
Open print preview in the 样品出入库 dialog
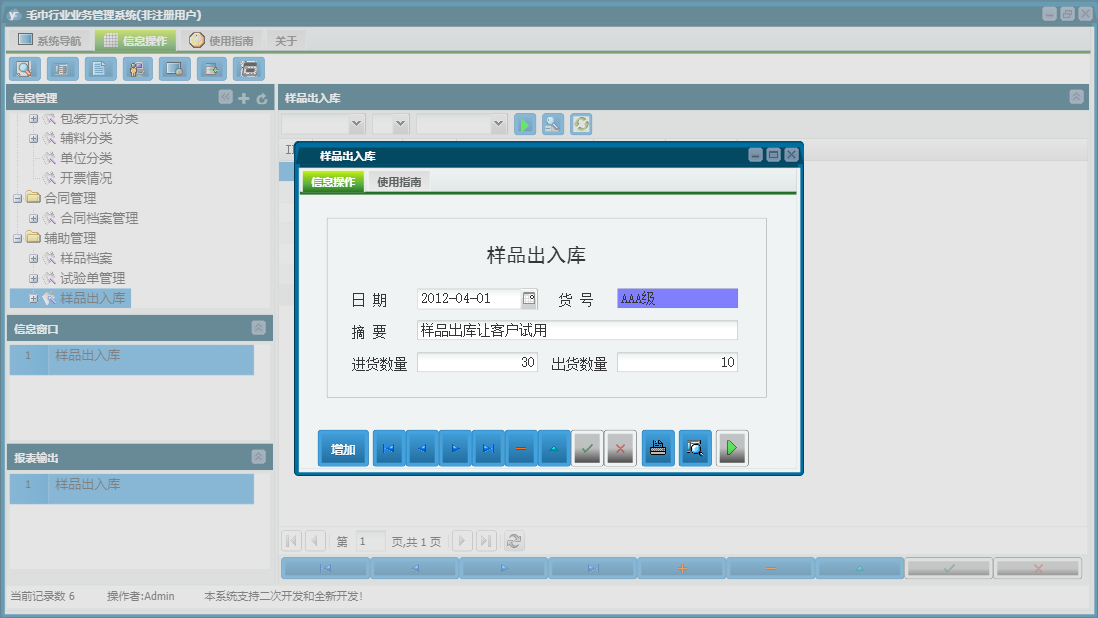pyautogui.click(x=695, y=448)
